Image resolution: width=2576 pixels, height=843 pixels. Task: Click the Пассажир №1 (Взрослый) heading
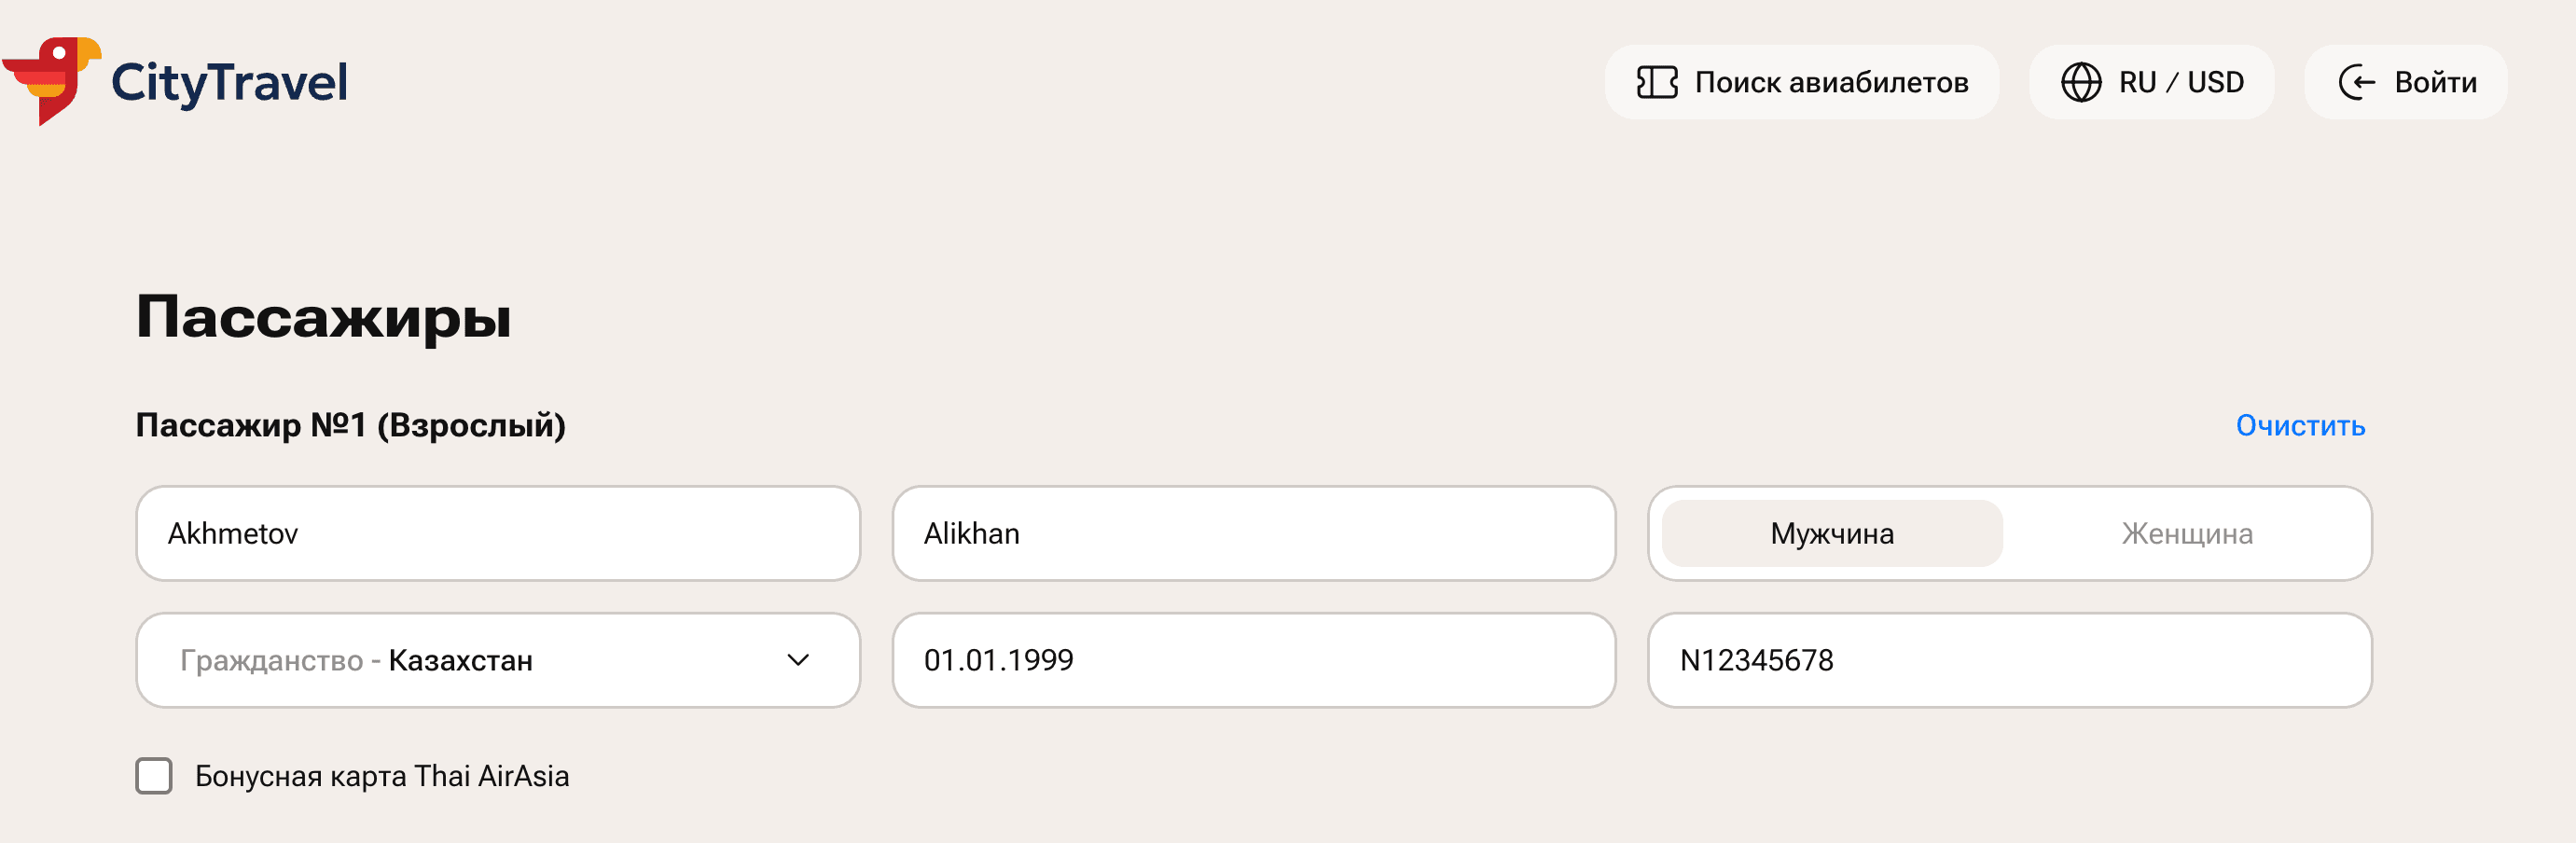[x=350, y=426]
